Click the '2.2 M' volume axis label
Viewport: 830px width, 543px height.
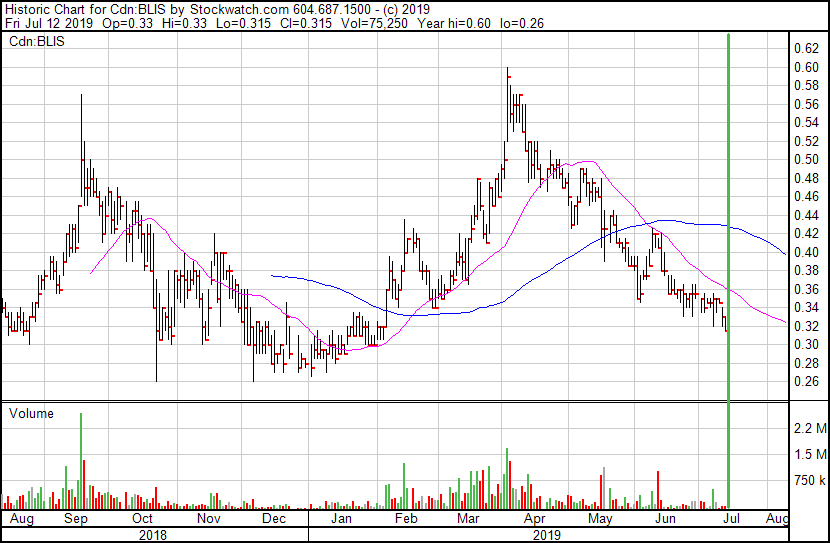tap(810, 428)
